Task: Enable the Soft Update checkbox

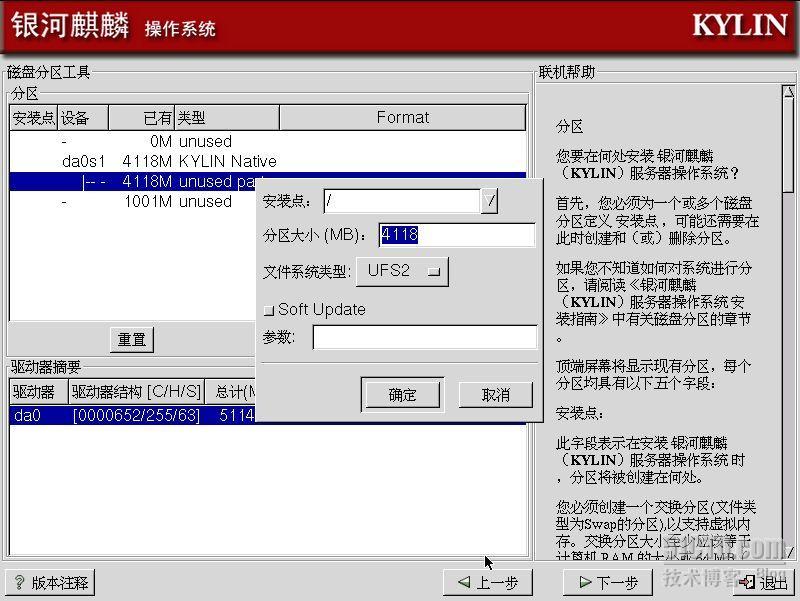Action: [x=269, y=310]
